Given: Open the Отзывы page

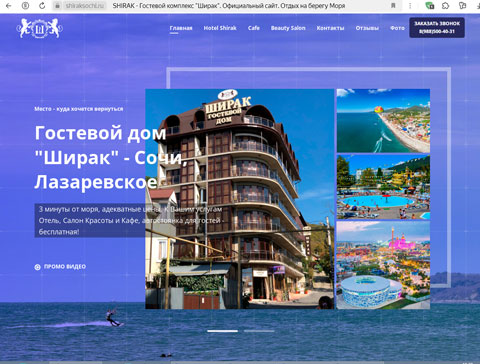Looking at the screenshot, I should tap(367, 28).
